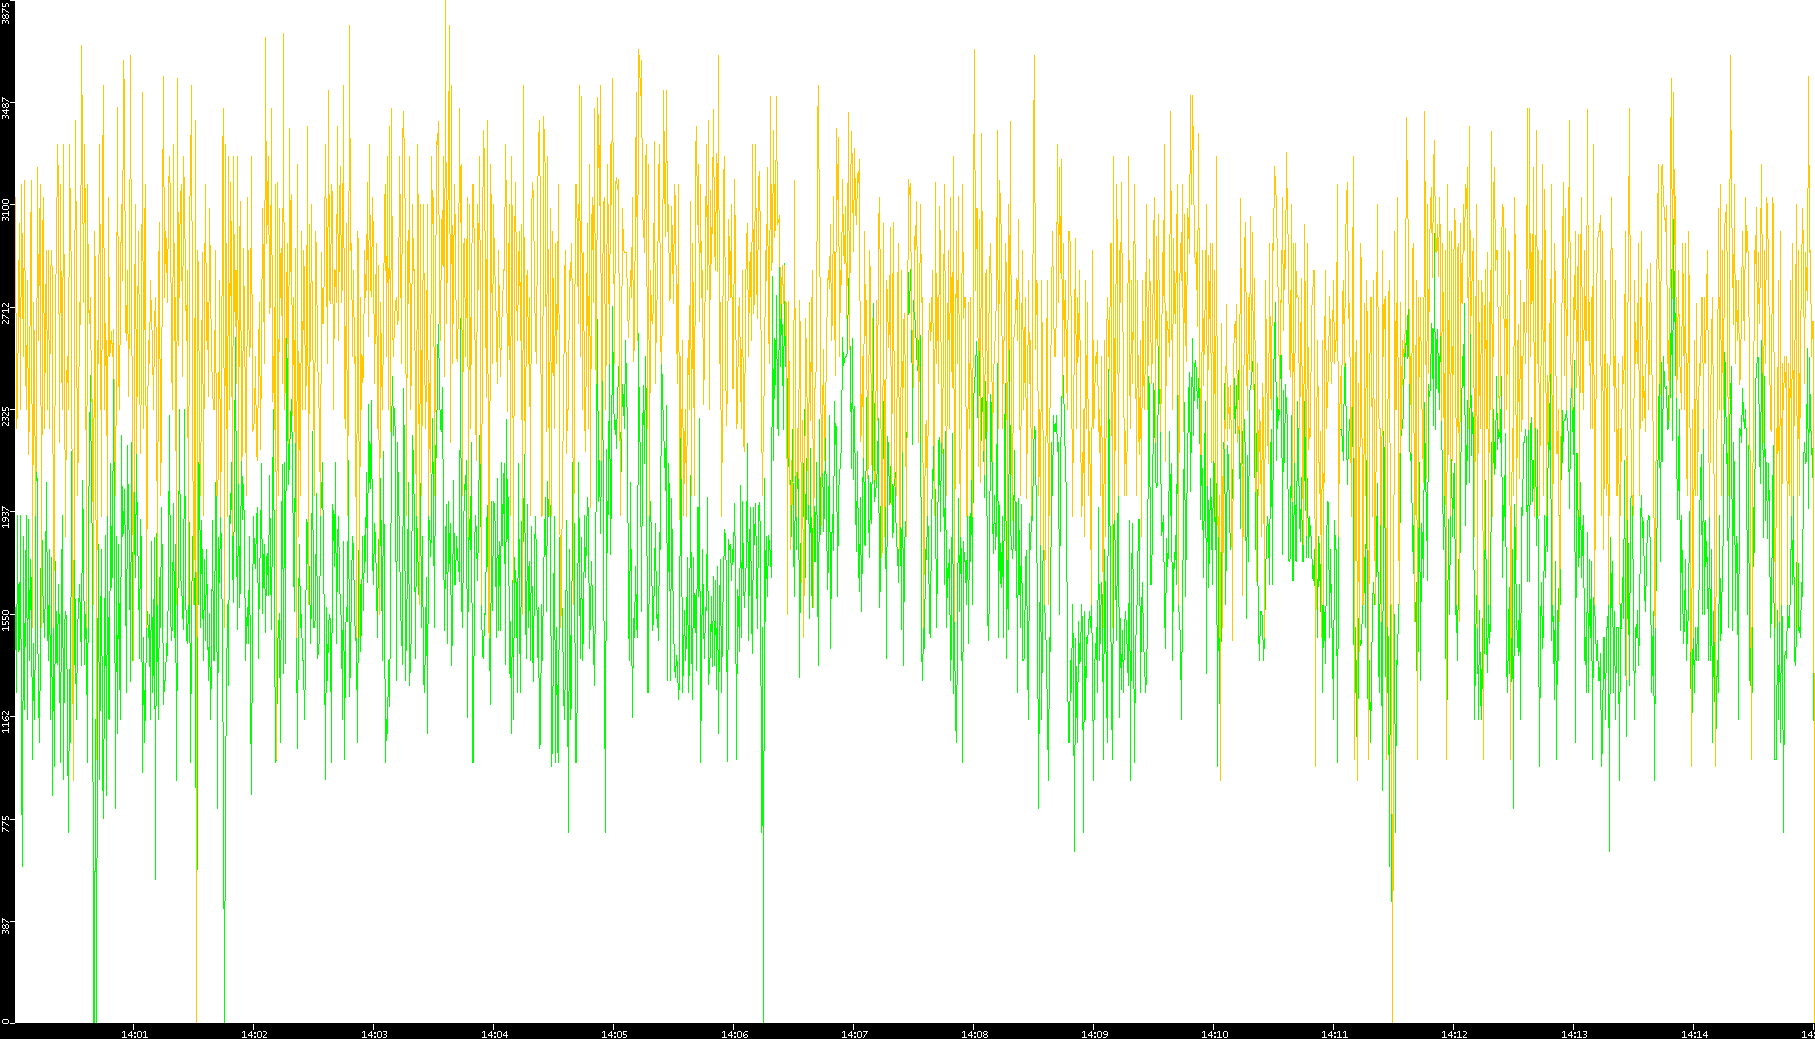Select the 387 value axis label

point(6,926)
